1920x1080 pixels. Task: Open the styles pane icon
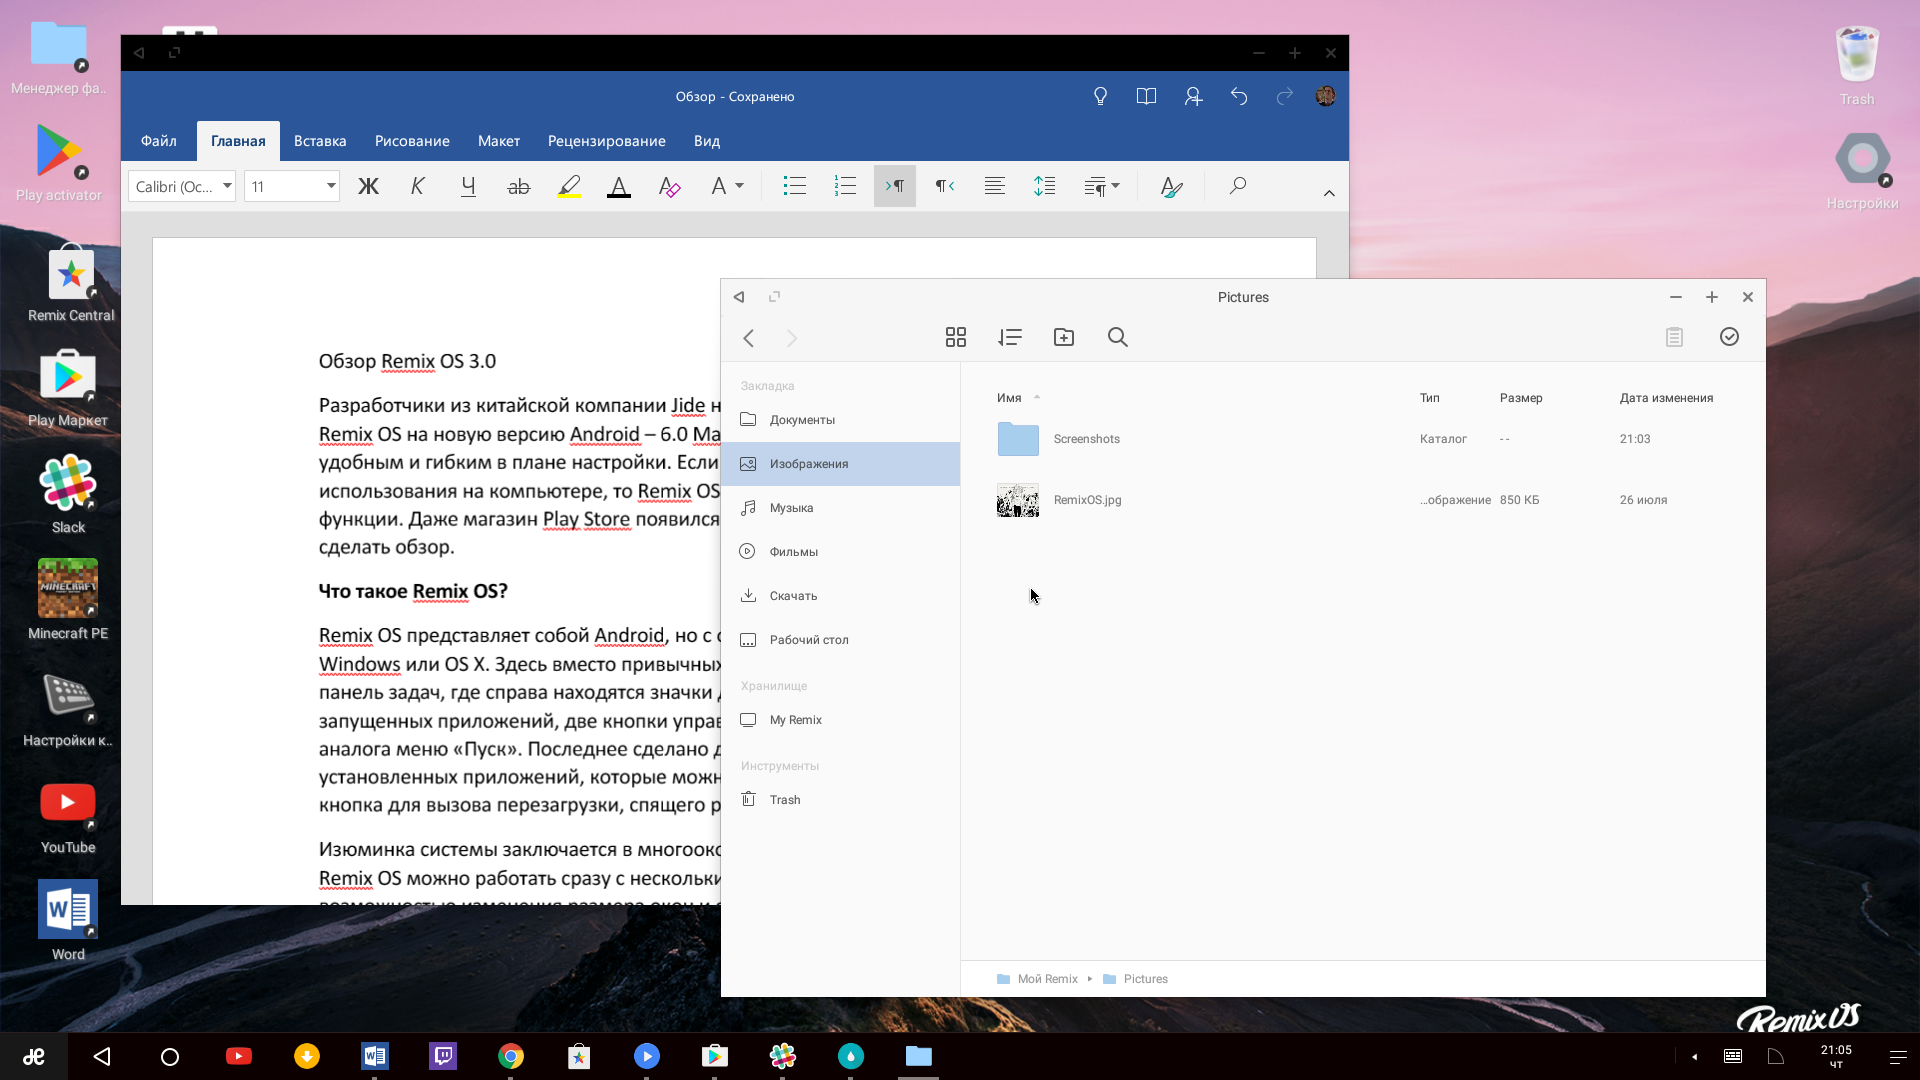pos(1172,186)
